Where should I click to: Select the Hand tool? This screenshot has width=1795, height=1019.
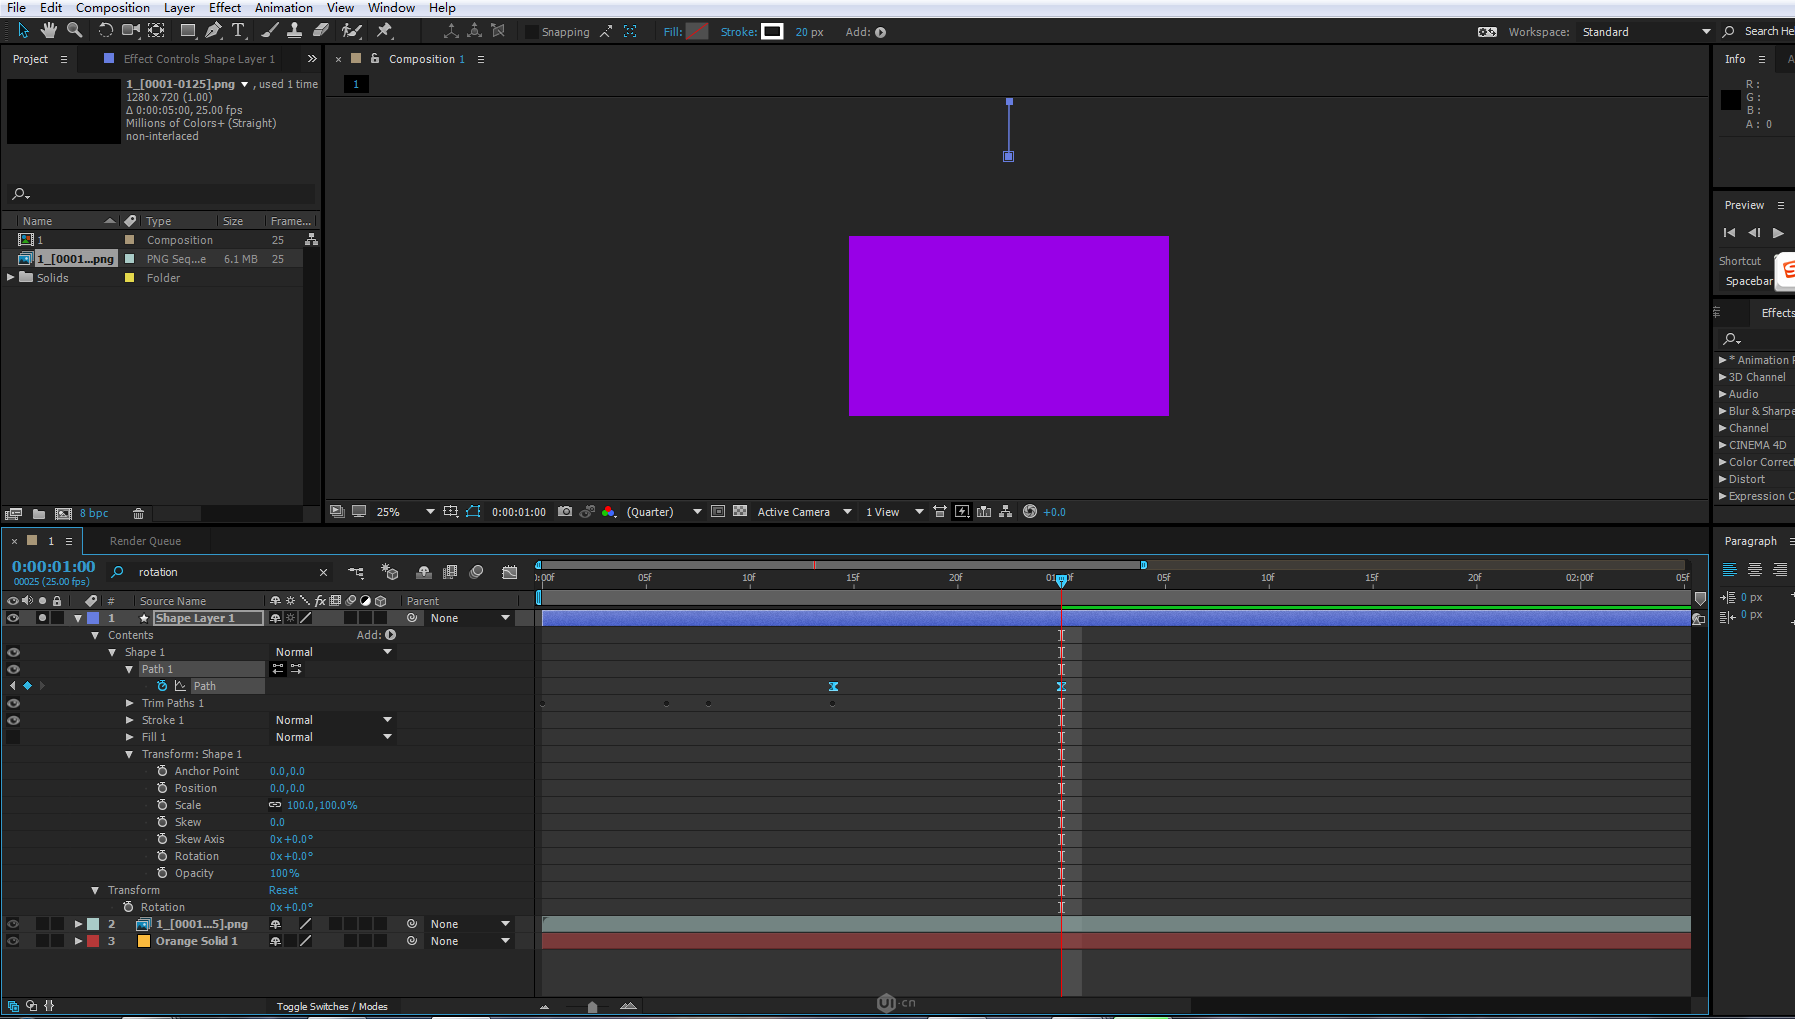(x=48, y=31)
